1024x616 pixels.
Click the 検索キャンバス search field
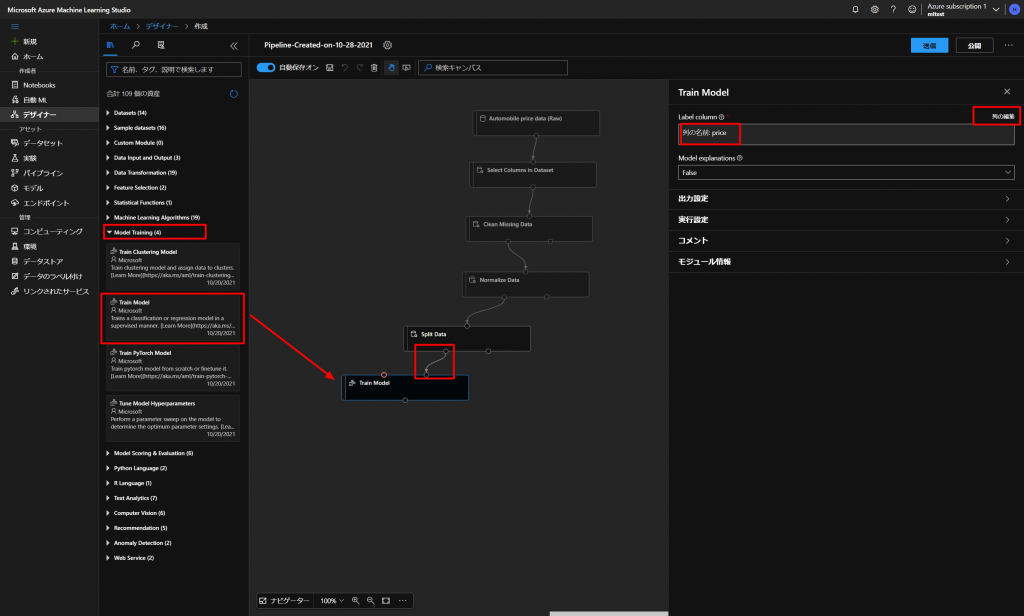(x=493, y=68)
